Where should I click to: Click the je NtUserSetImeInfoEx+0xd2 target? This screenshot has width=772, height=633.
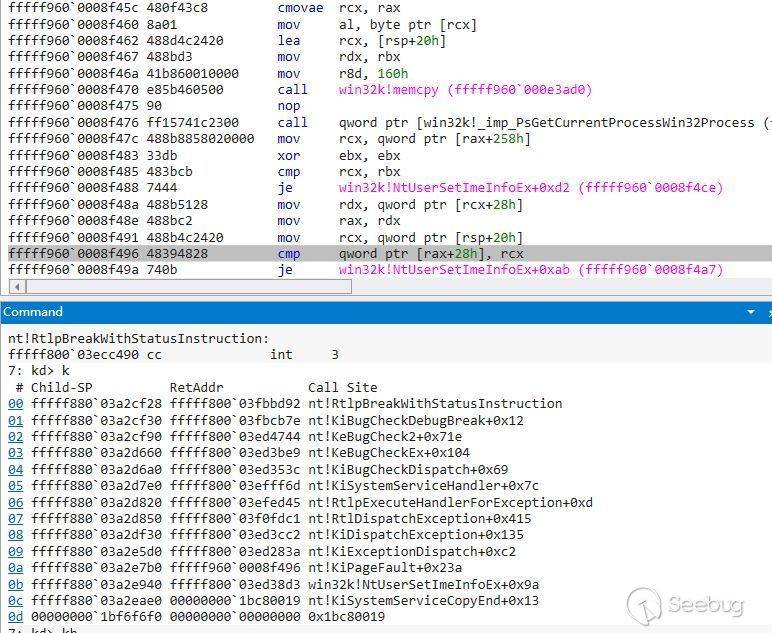[531, 188]
